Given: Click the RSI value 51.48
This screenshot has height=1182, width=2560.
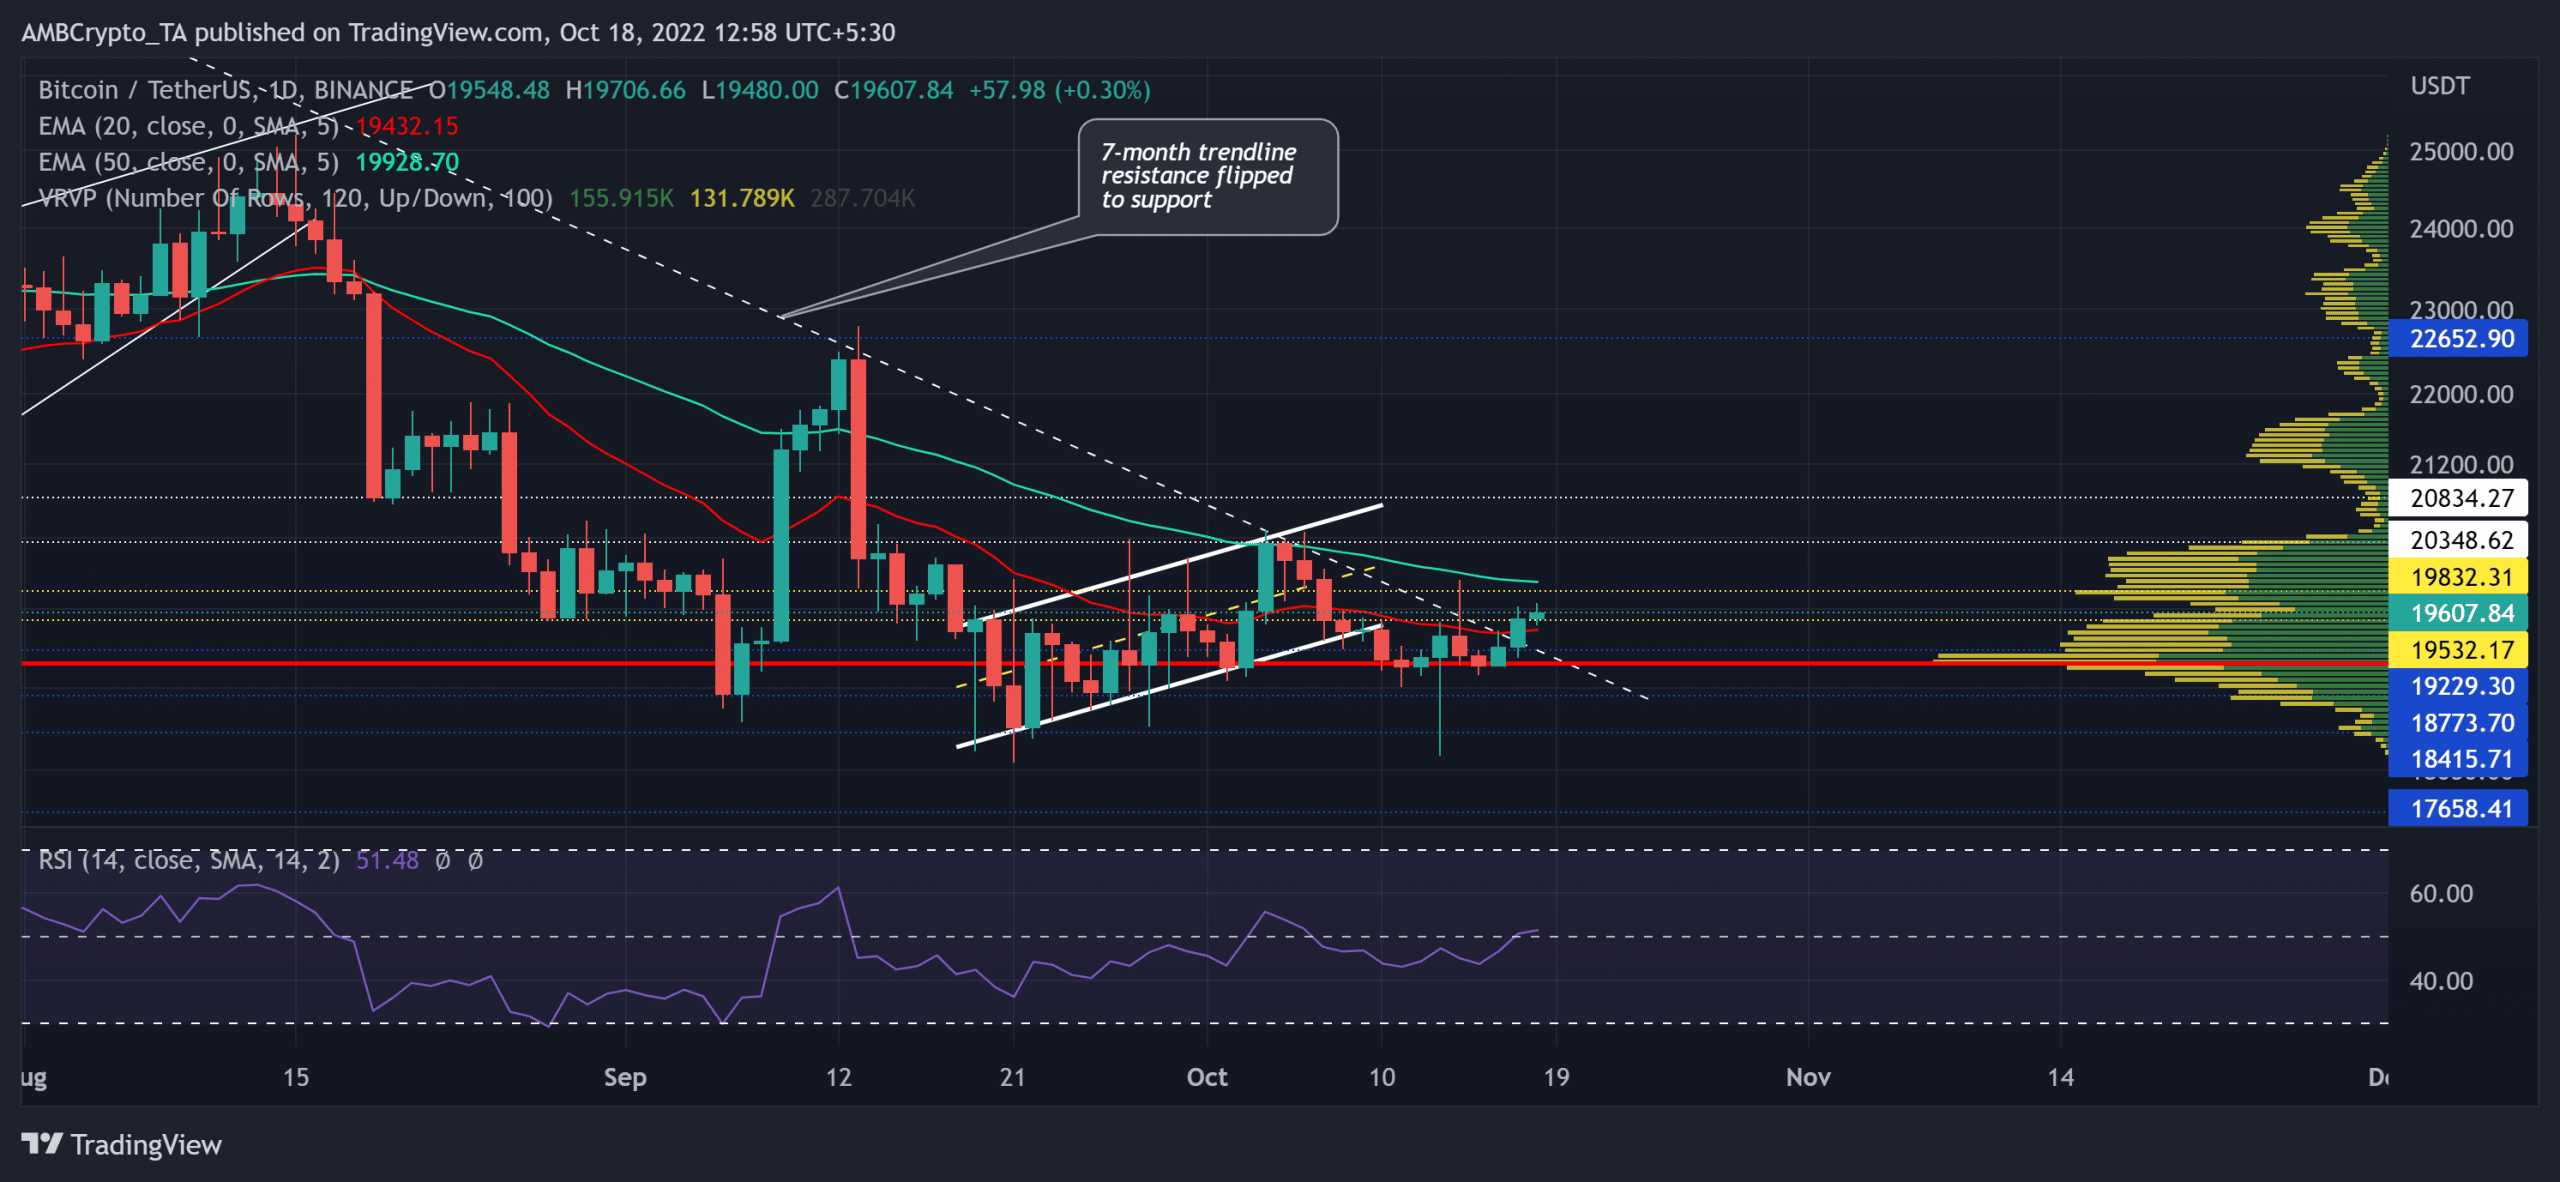Looking at the screenshot, I should click(387, 860).
